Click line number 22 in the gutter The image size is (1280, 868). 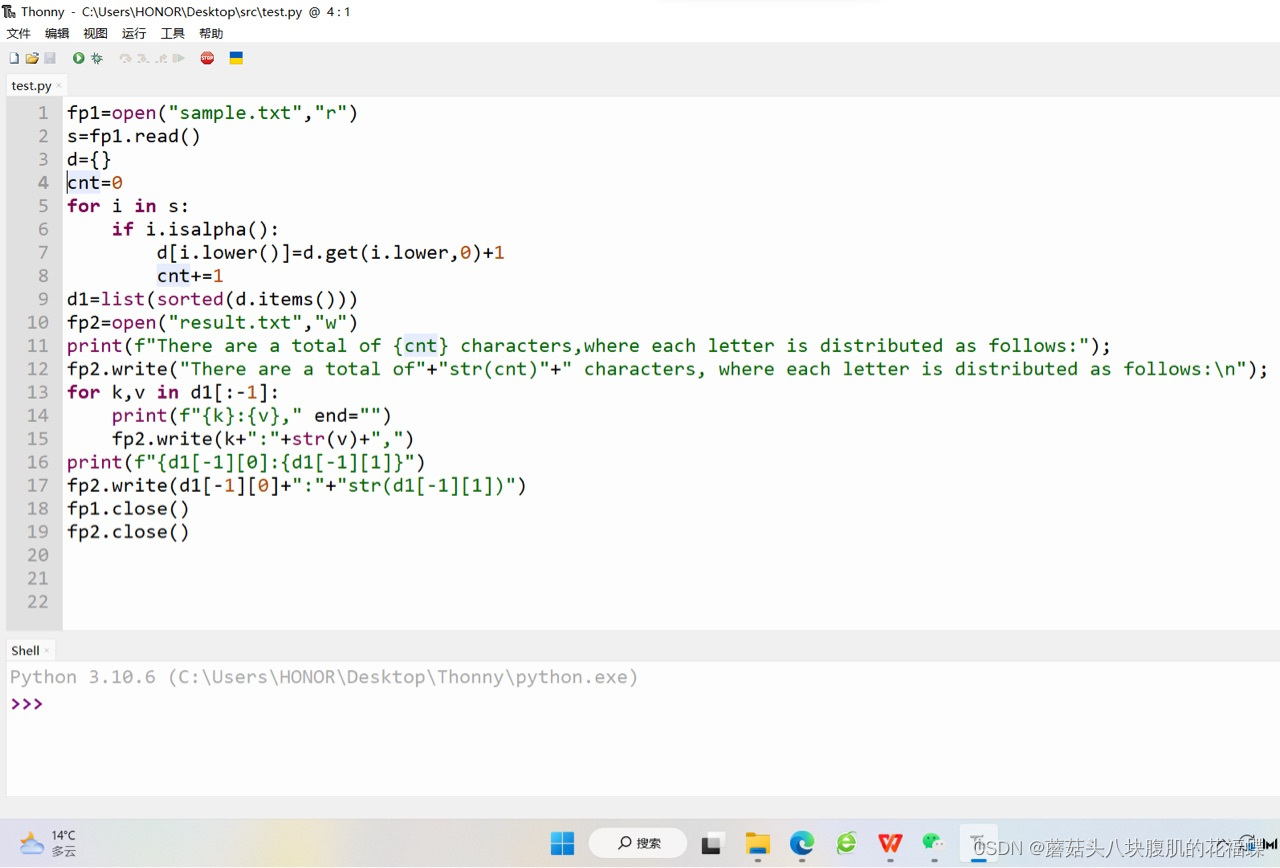point(38,601)
